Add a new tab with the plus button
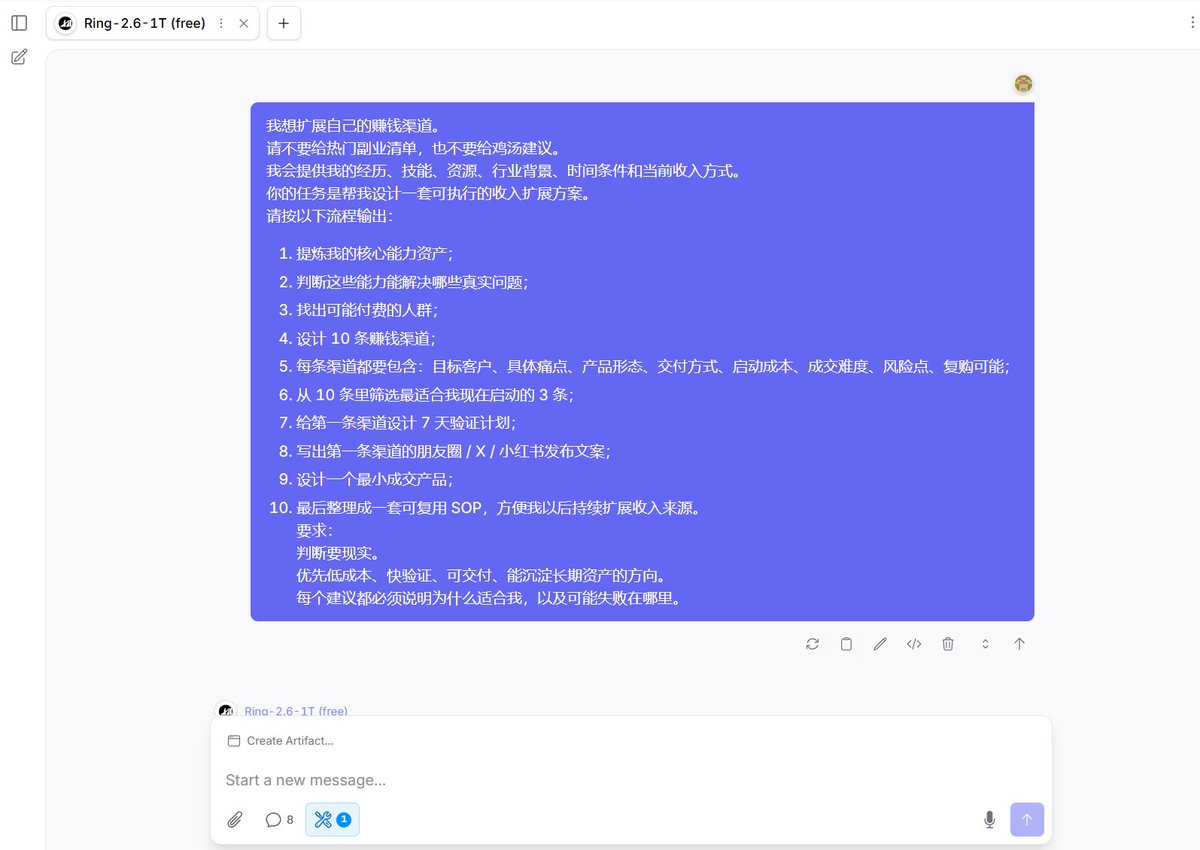The image size is (1200, 850). (284, 23)
